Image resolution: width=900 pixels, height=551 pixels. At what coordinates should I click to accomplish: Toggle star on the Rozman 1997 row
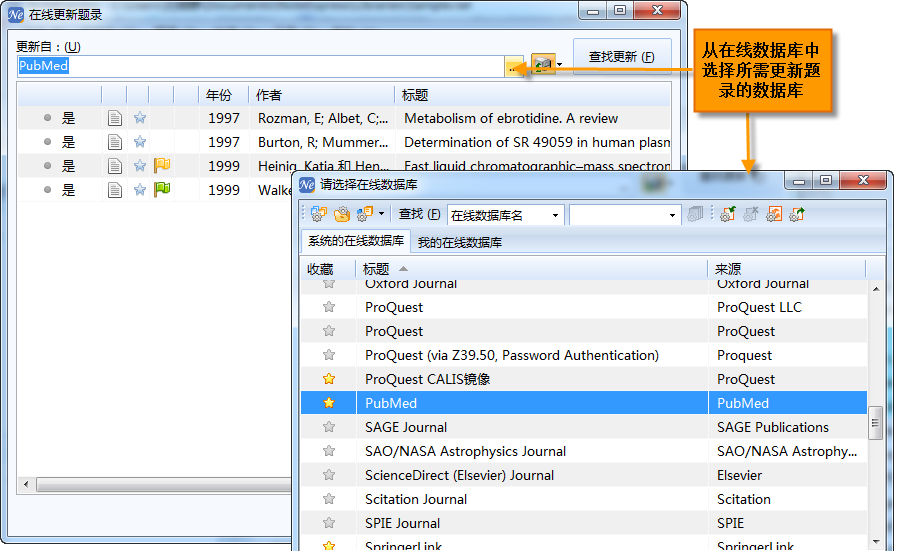click(x=139, y=118)
